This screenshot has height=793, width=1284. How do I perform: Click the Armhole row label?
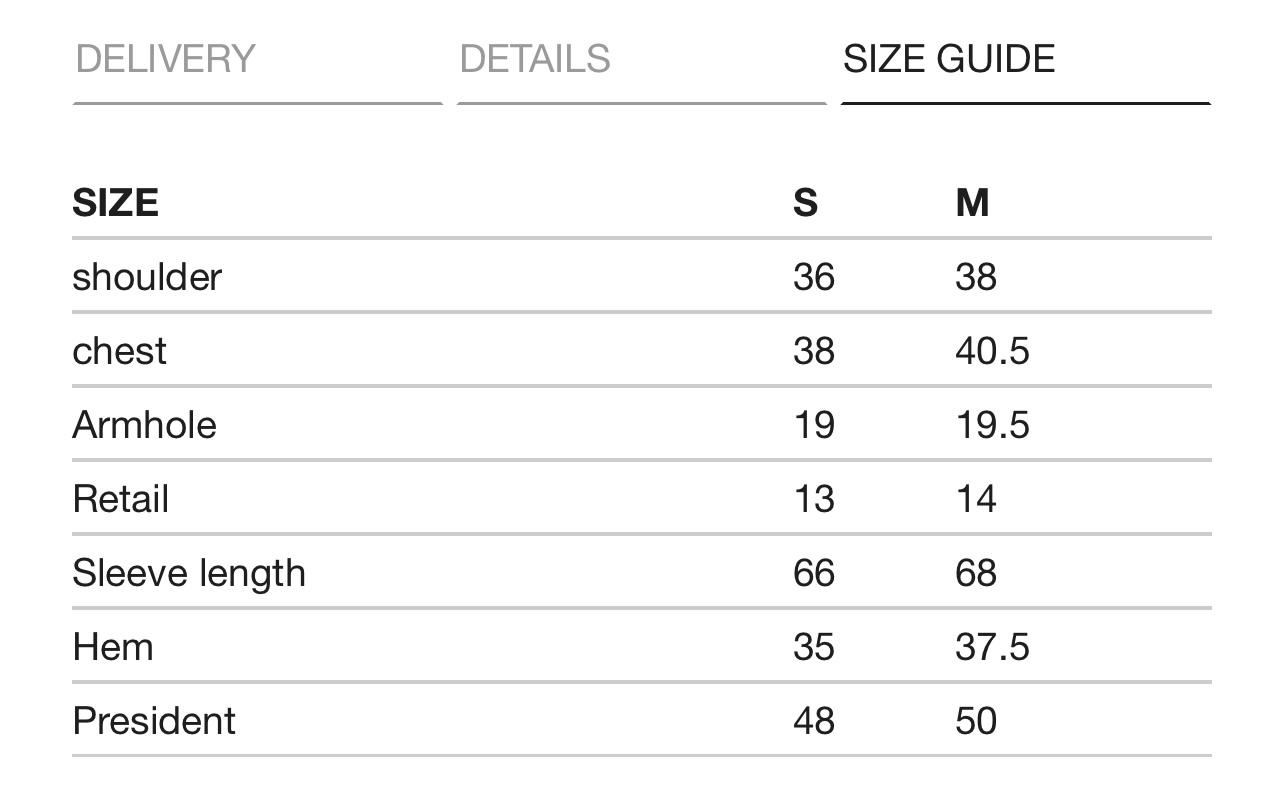[x=144, y=425]
